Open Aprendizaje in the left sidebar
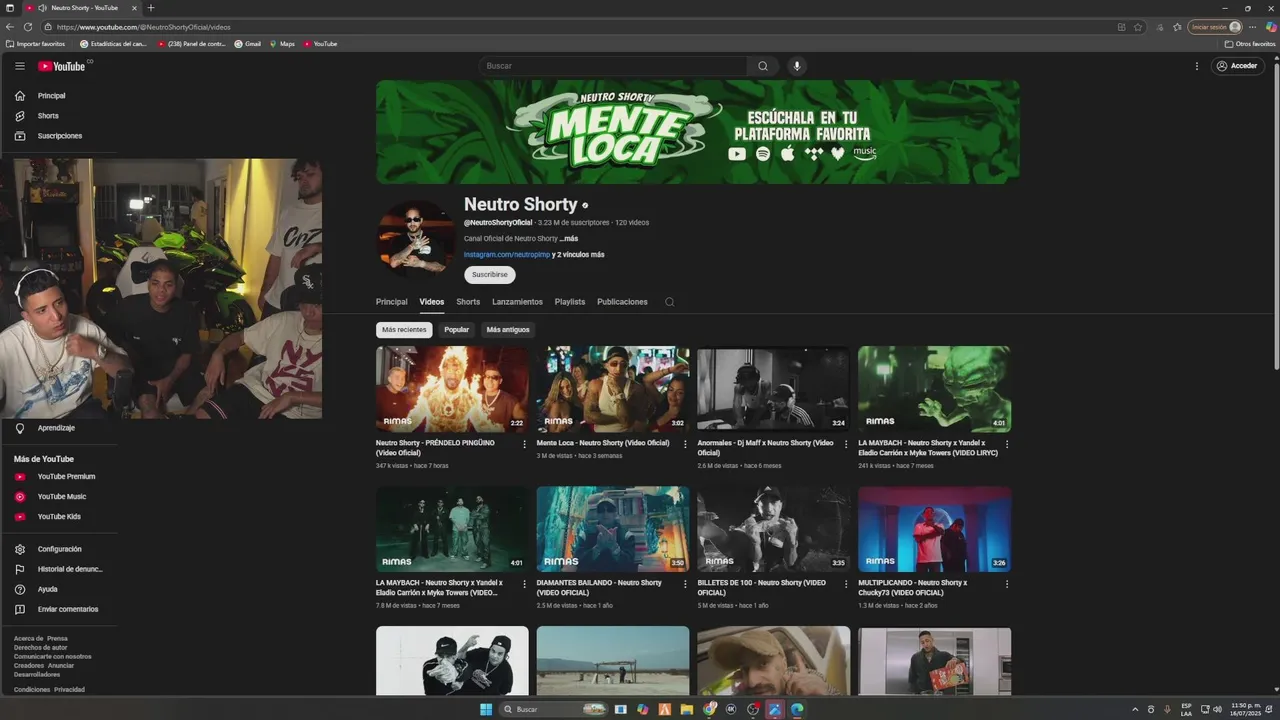Screen dimensions: 1280x720 [x=60, y=428]
